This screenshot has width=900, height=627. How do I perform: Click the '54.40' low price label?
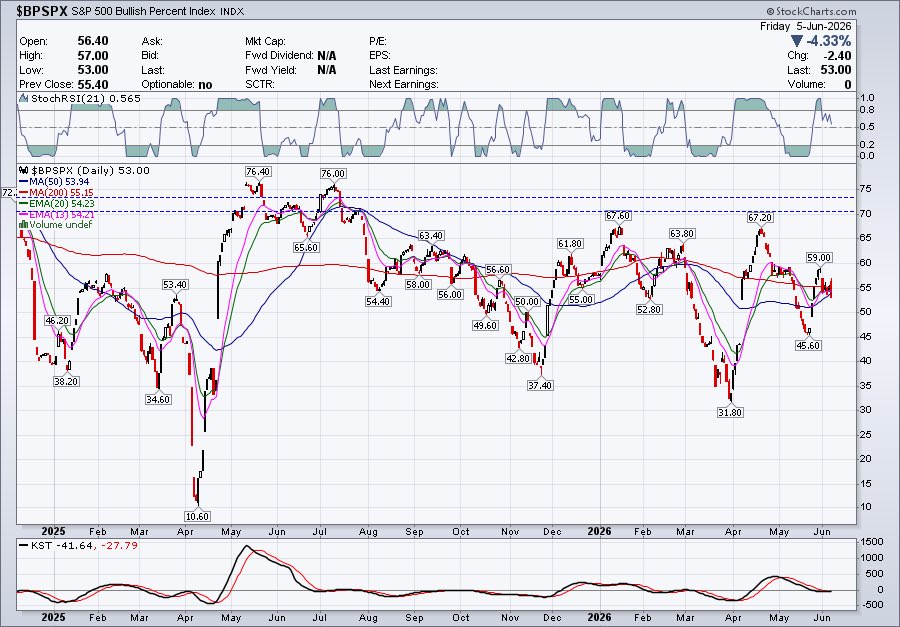(x=378, y=301)
